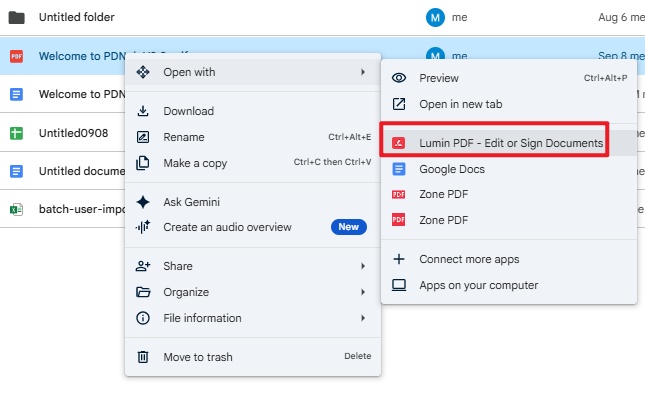
Task: Click the red PDF file icon of selected row
Action: pos(16,56)
